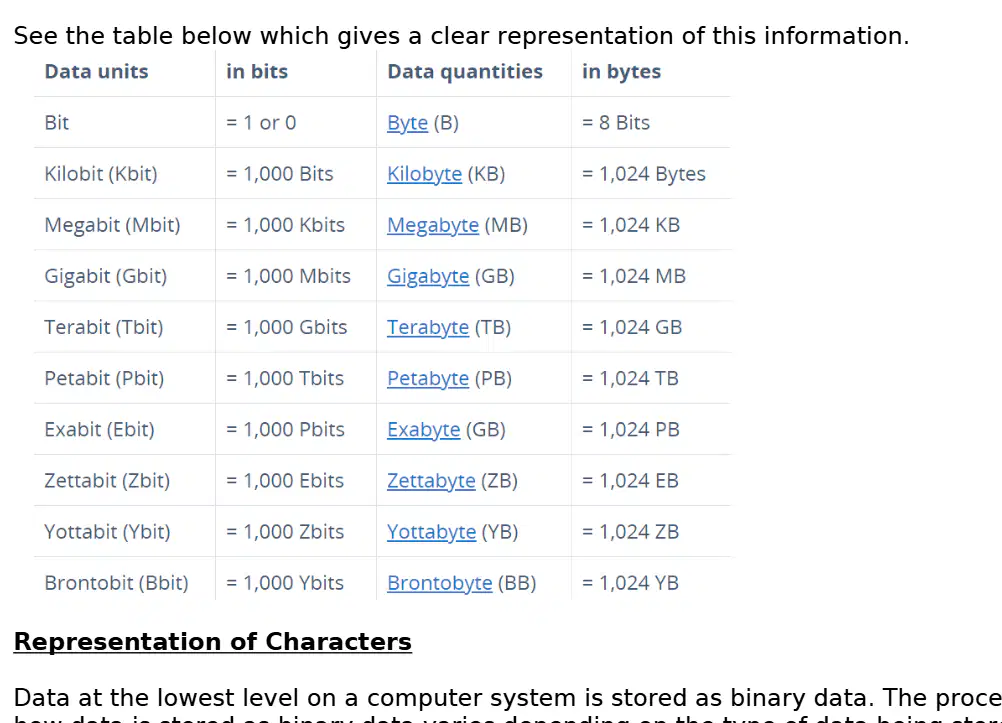This screenshot has width=1002, height=723.
Task: Visit the Petabyte link
Action: coord(428,378)
